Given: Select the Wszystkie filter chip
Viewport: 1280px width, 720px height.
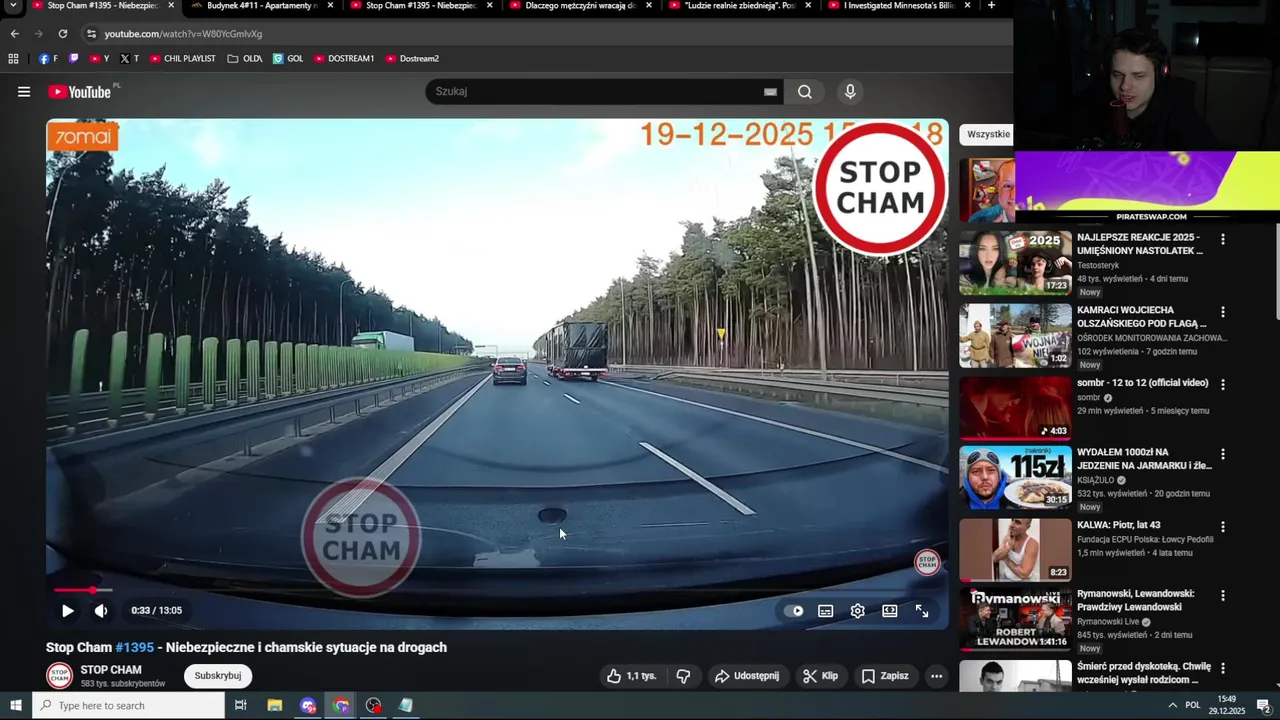Looking at the screenshot, I should 988,135.
